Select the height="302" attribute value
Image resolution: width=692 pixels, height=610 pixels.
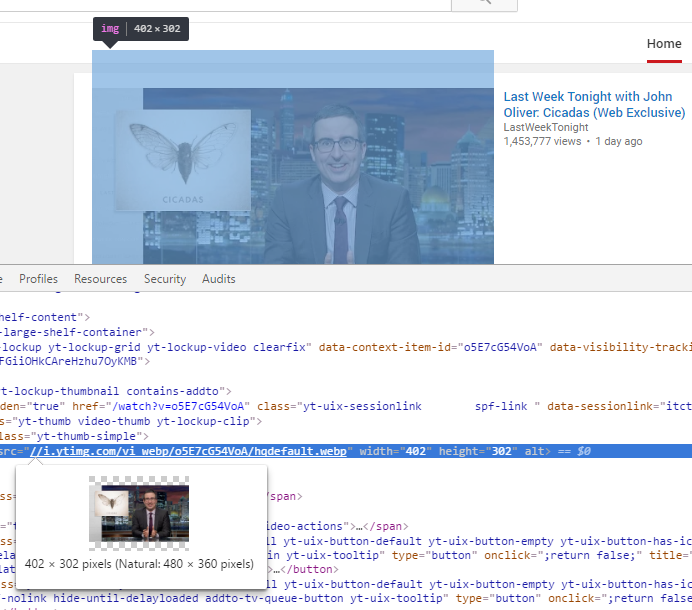(501, 451)
